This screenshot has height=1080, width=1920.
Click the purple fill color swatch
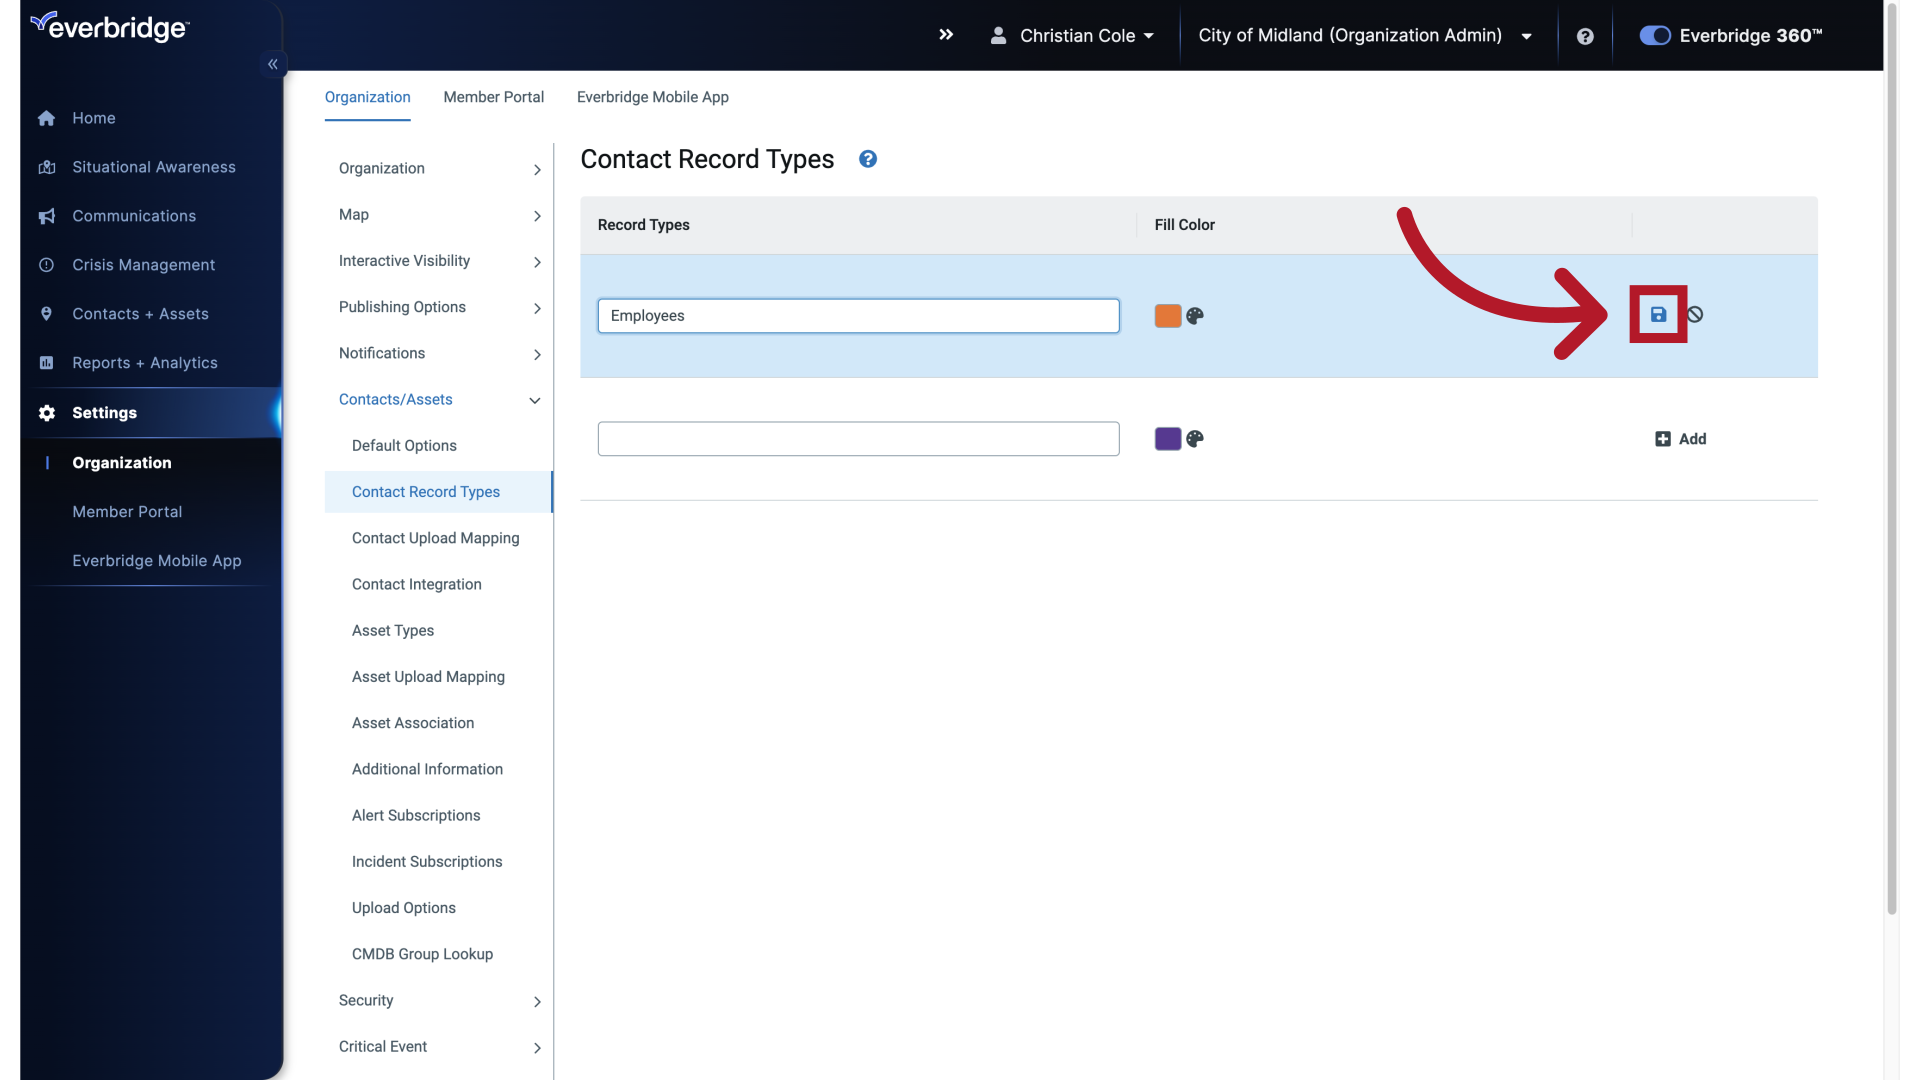(1168, 439)
